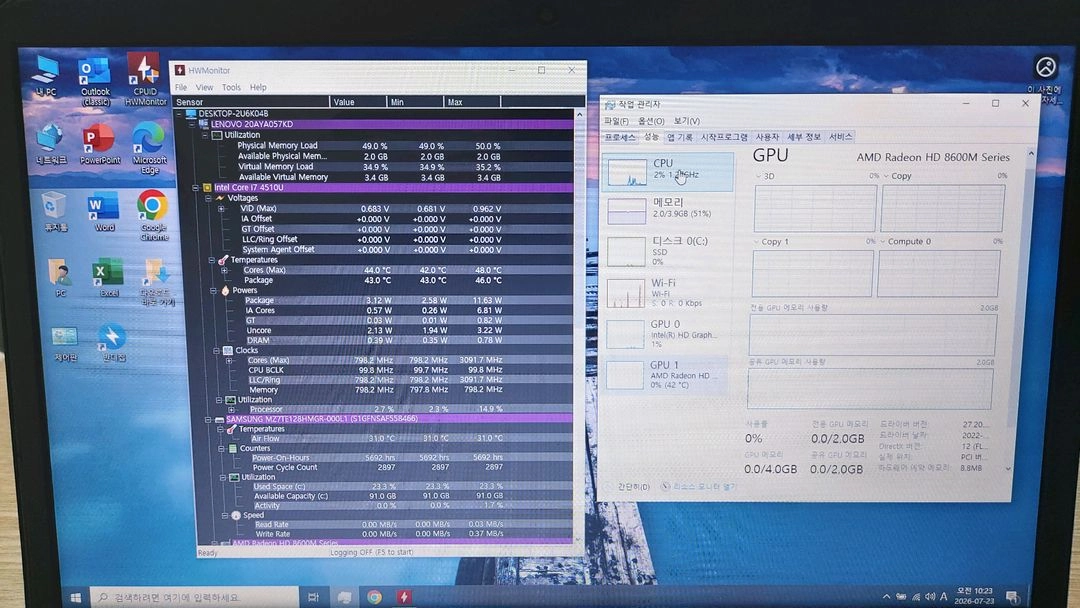Screen dimensions: 1080x608
Task: Open the Excel desktop shortcut
Action: pyautogui.click(x=107, y=277)
